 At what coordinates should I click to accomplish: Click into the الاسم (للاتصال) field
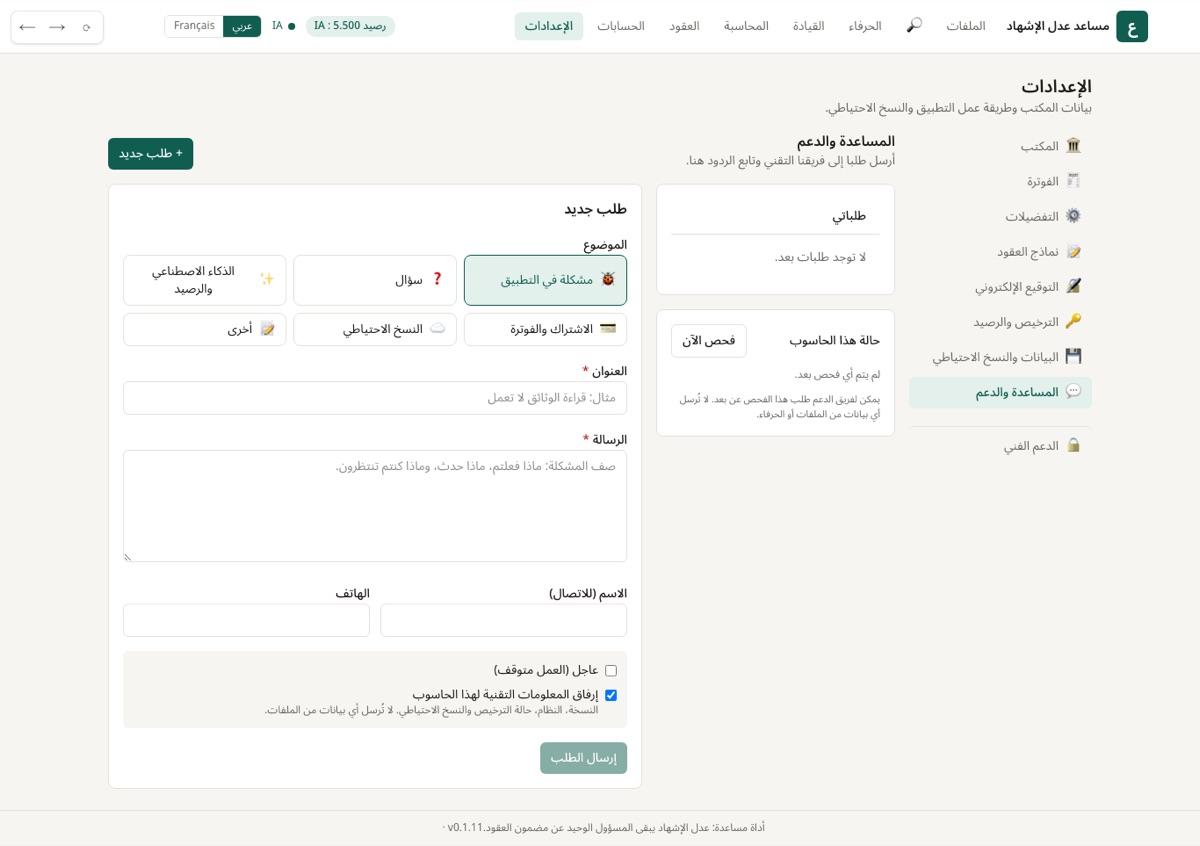[504, 620]
